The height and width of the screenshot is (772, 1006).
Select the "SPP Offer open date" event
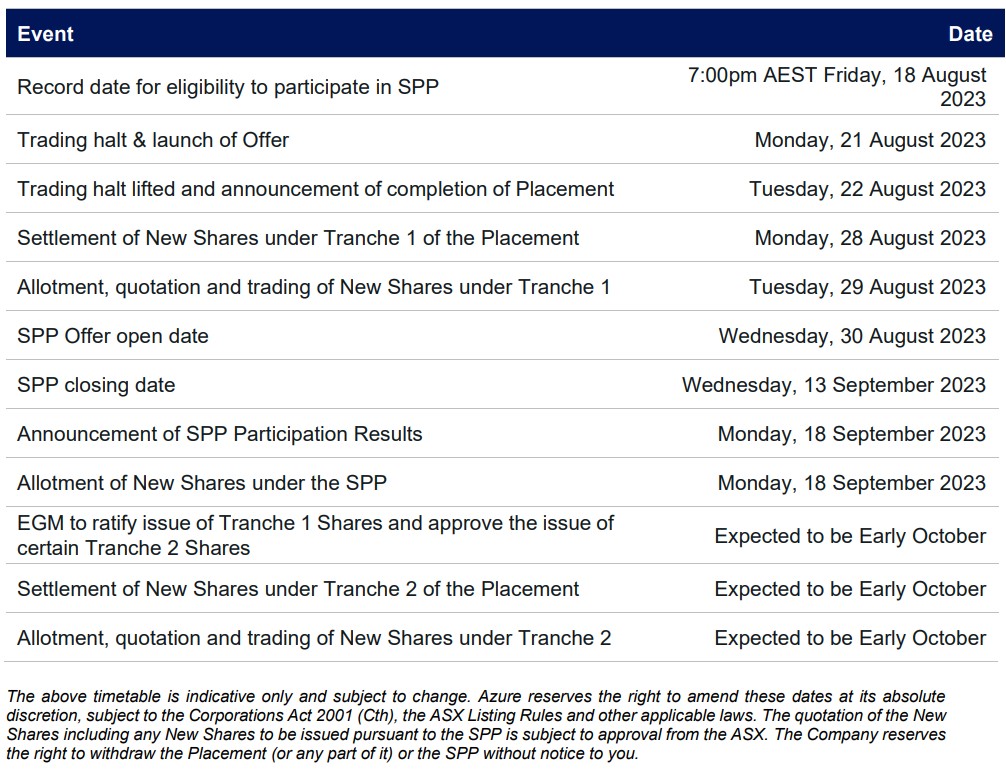click(113, 336)
